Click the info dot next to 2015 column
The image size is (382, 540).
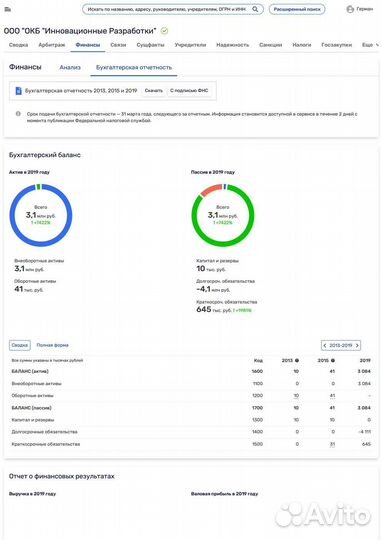pyautogui.click(x=333, y=360)
